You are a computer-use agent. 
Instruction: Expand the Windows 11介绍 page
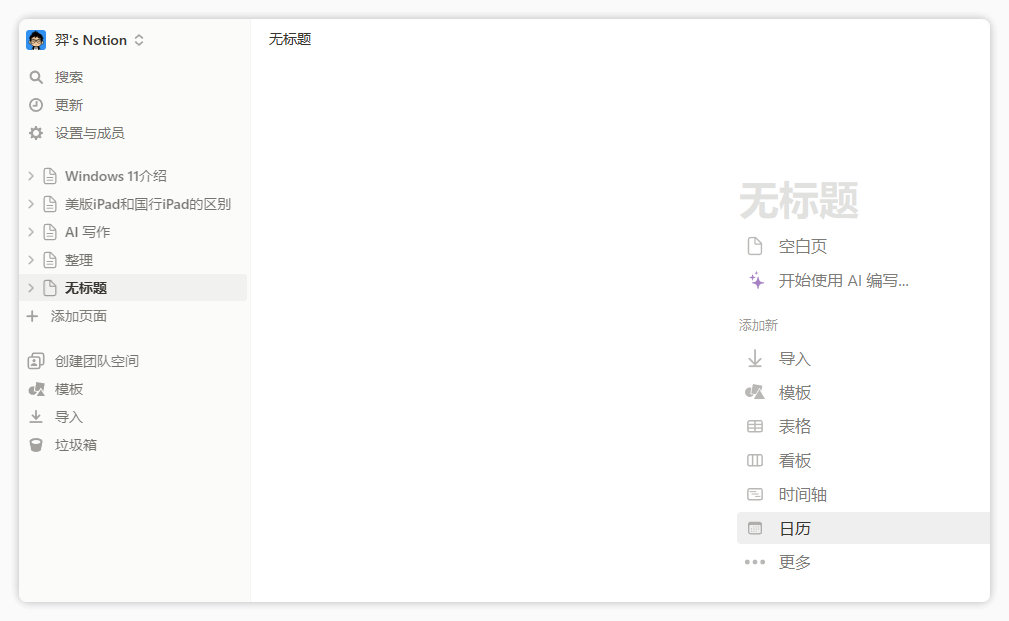point(31,176)
